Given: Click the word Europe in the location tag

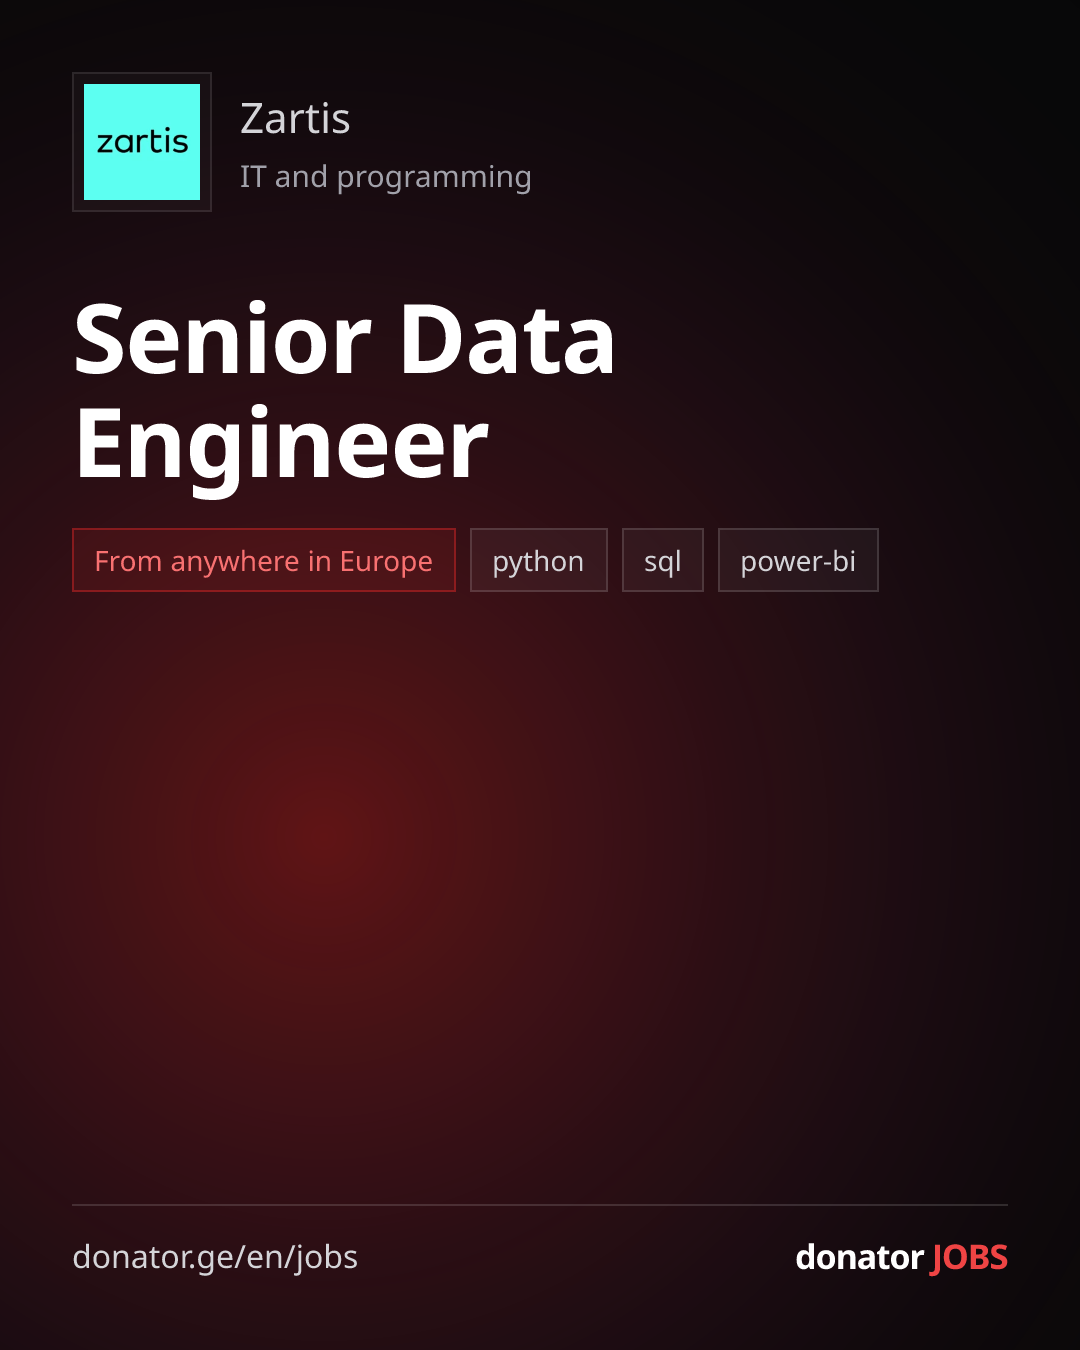Looking at the screenshot, I should (386, 562).
